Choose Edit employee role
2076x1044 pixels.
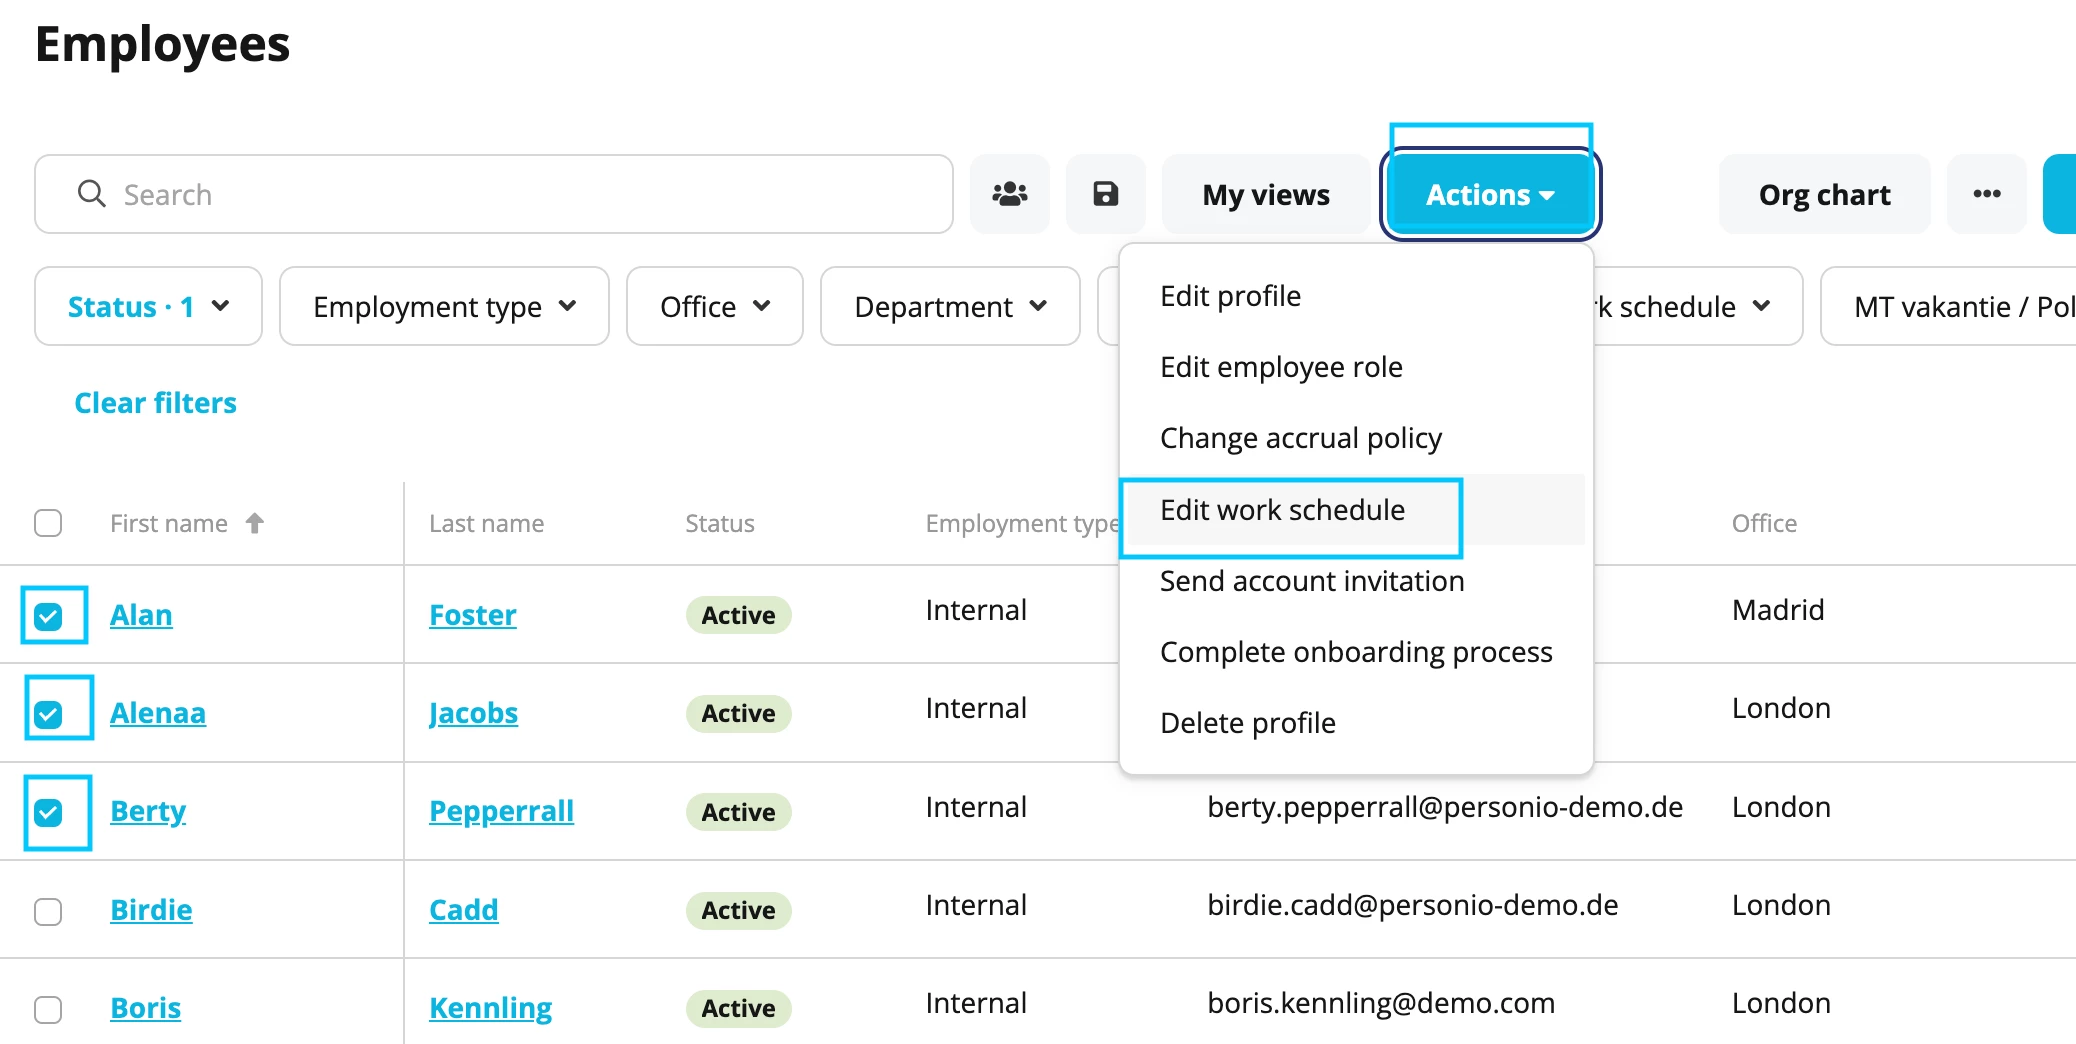click(1355, 367)
